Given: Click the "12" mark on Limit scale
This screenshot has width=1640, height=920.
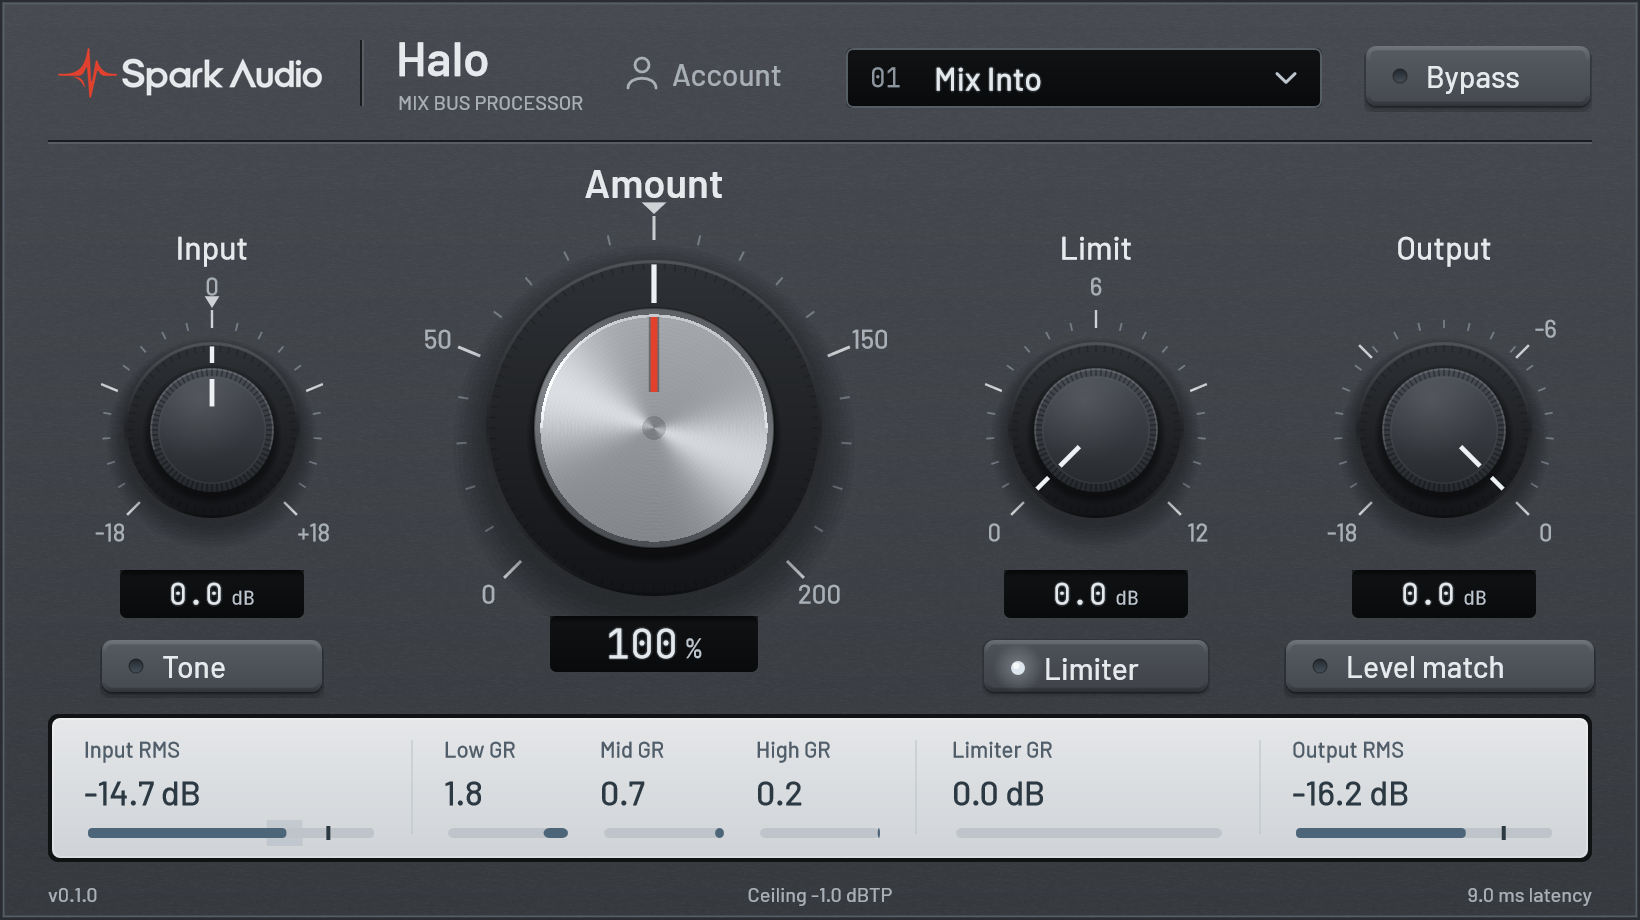Looking at the screenshot, I should 1197,533.
